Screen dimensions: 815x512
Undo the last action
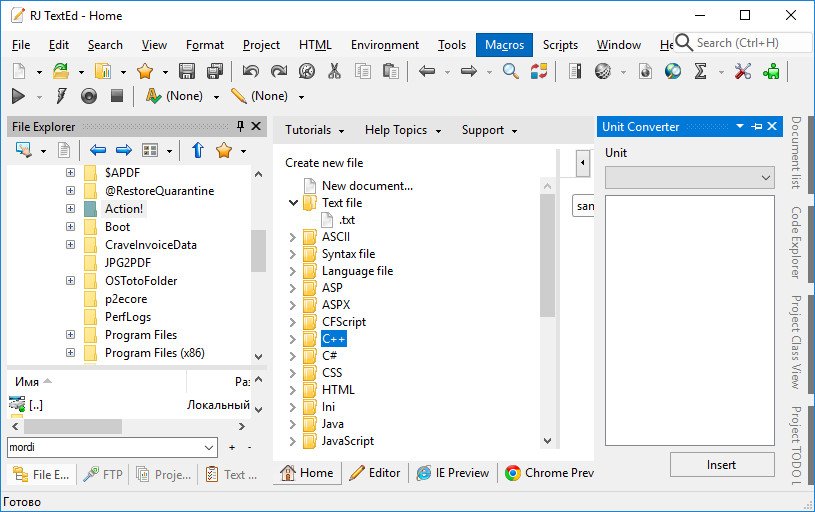click(251, 71)
